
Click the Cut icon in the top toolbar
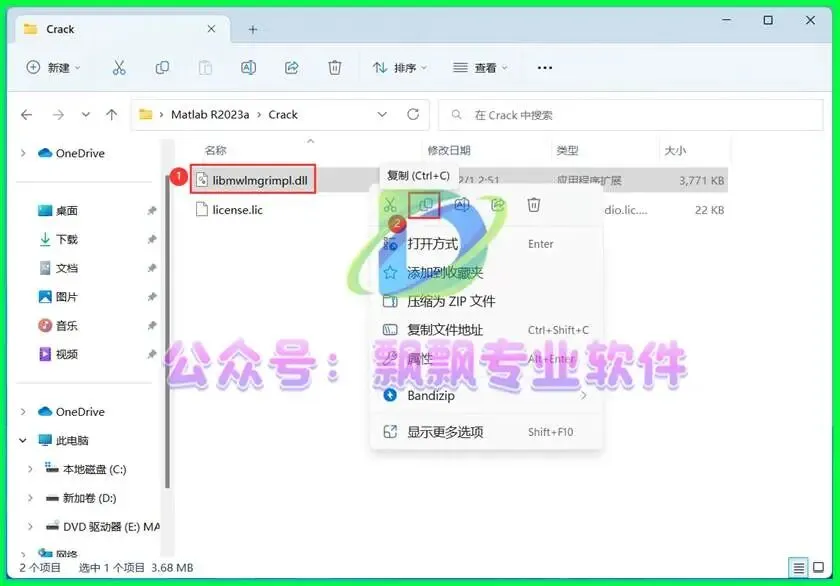(119, 67)
